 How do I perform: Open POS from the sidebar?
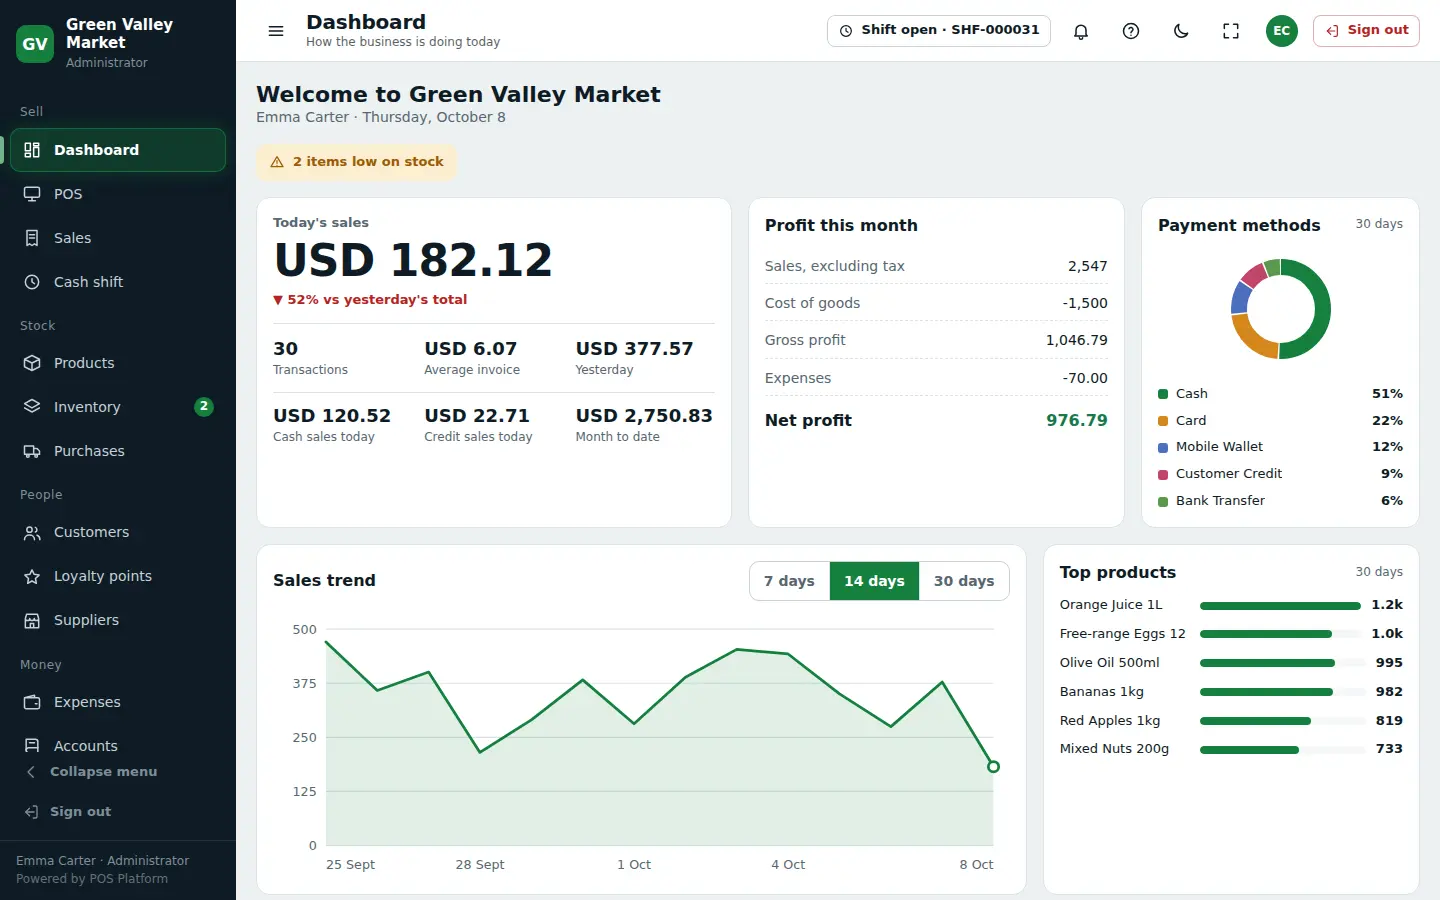coord(117,194)
